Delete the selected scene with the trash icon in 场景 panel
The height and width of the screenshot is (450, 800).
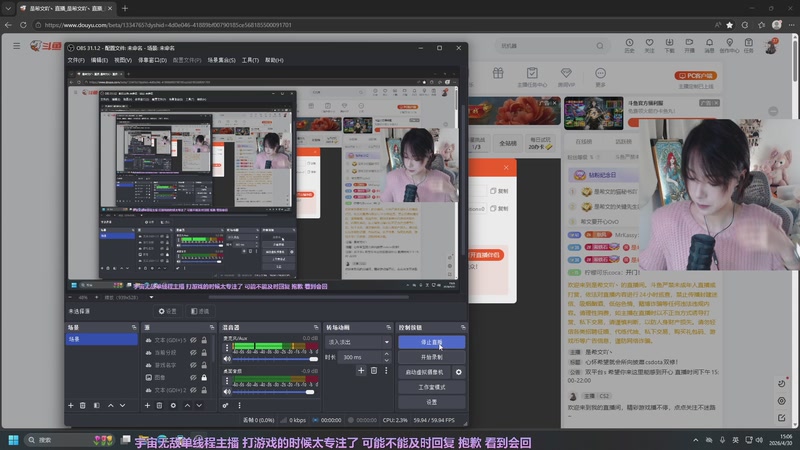coord(83,405)
